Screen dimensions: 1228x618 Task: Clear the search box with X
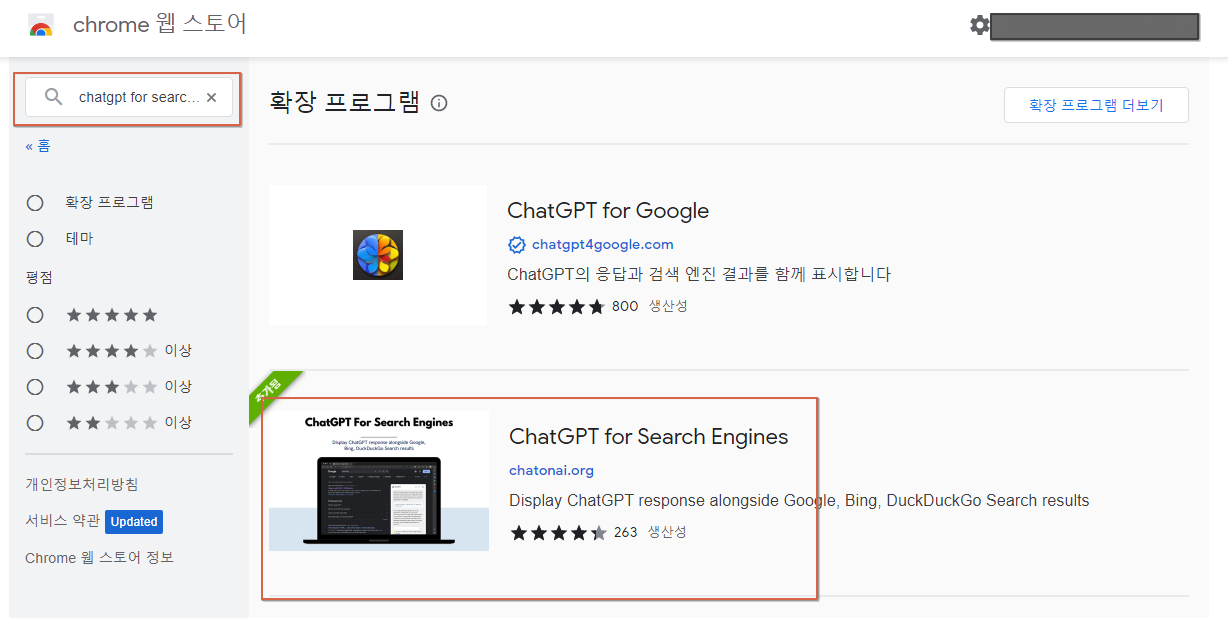click(211, 97)
